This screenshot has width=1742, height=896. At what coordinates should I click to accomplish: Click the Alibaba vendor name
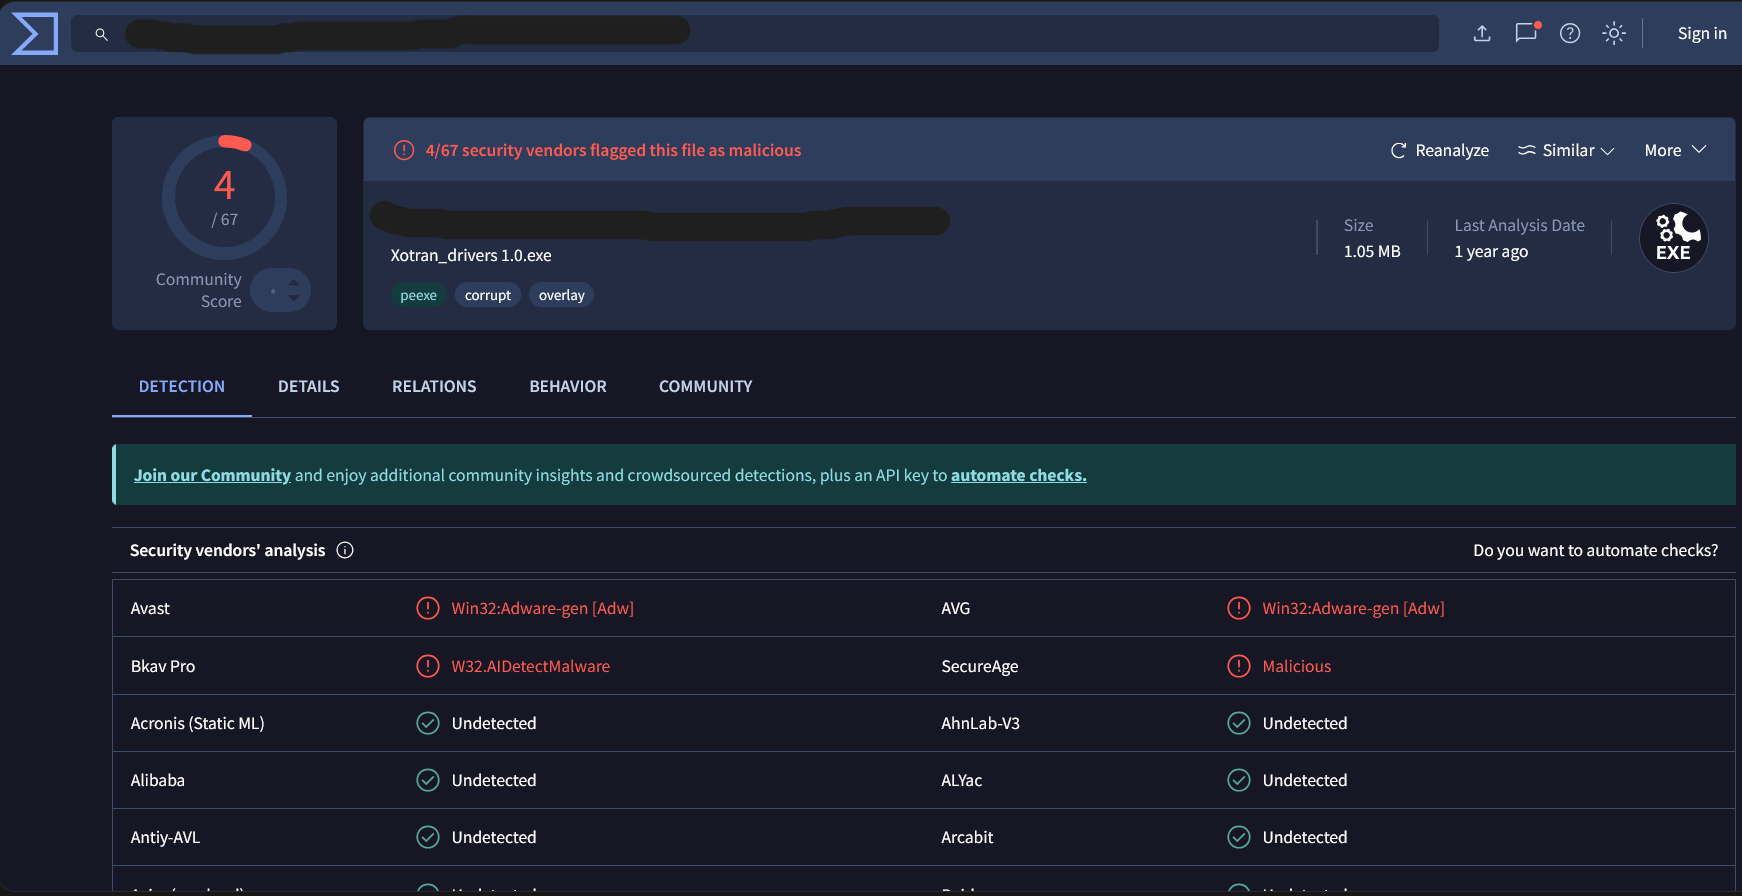point(158,780)
